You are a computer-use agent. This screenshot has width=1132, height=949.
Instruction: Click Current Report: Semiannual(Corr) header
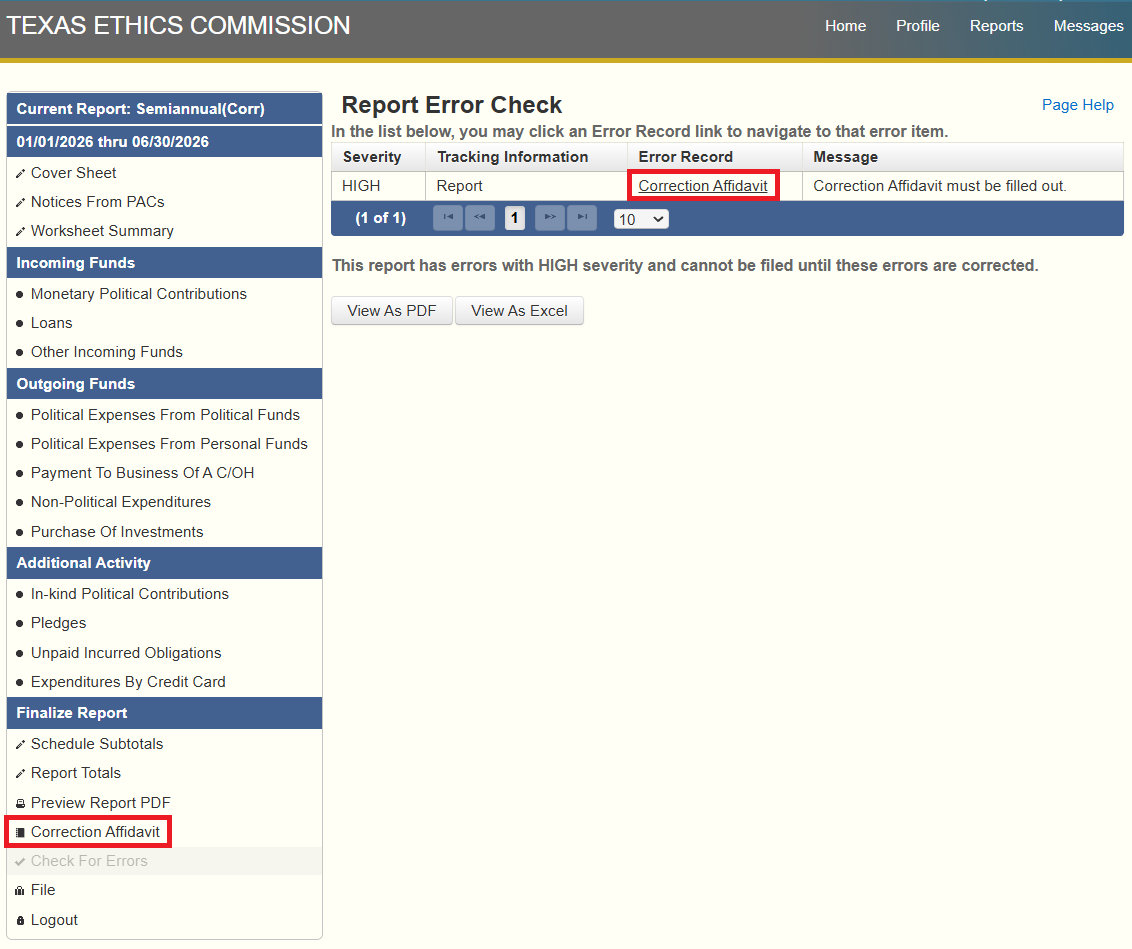[x=164, y=109]
